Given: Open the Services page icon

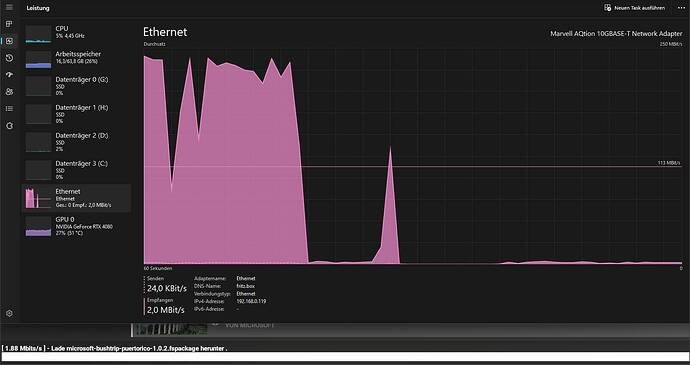Looking at the screenshot, I should pyautogui.click(x=9, y=126).
